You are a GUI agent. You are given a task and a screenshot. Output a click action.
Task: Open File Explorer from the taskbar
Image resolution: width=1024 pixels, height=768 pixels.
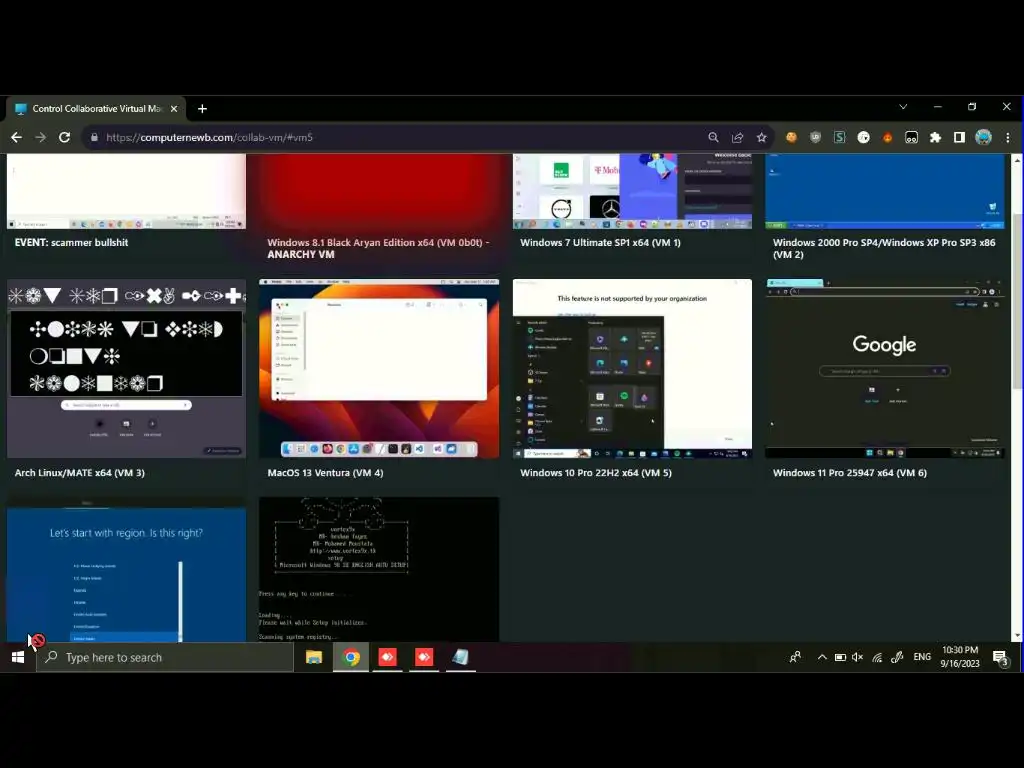tap(314, 658)
